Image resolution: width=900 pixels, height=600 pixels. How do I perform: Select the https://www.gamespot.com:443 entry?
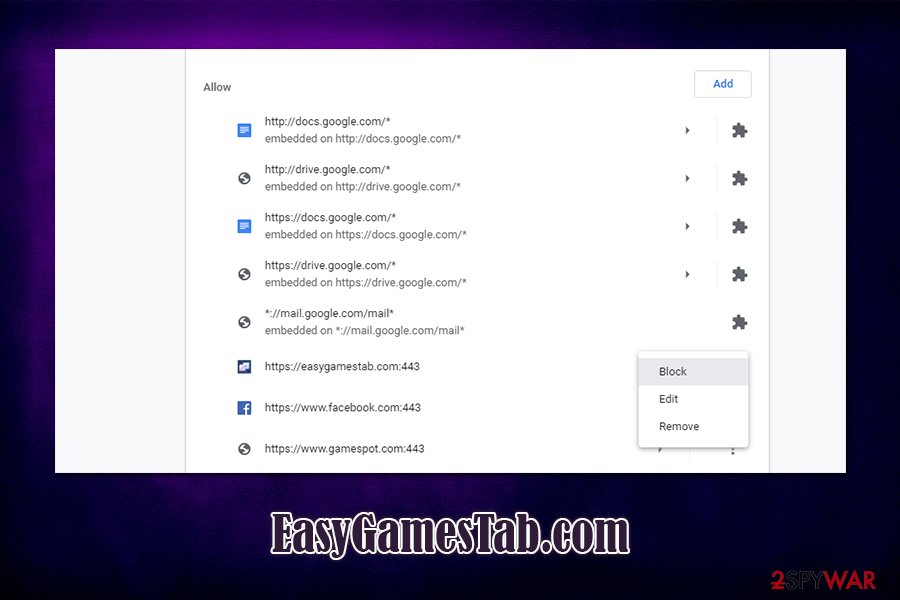tap(344, 449)
